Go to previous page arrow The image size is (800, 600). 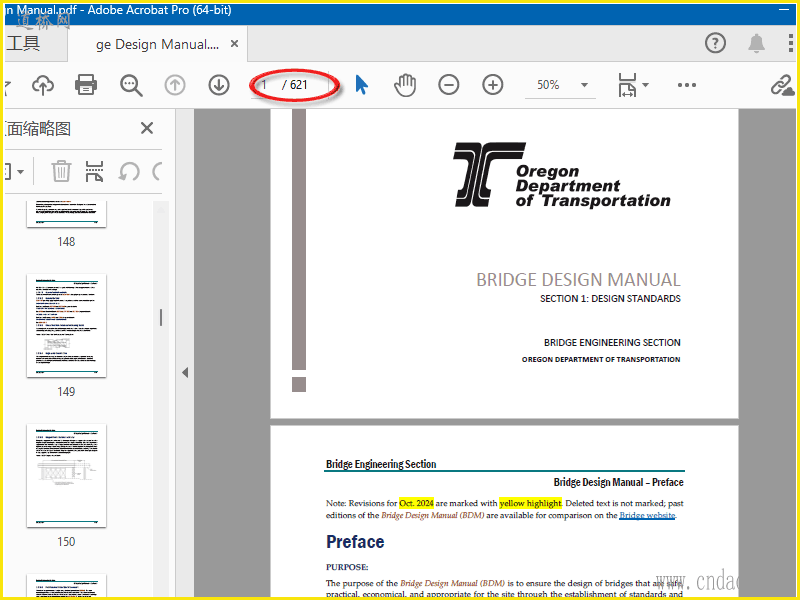coord(175,85)
